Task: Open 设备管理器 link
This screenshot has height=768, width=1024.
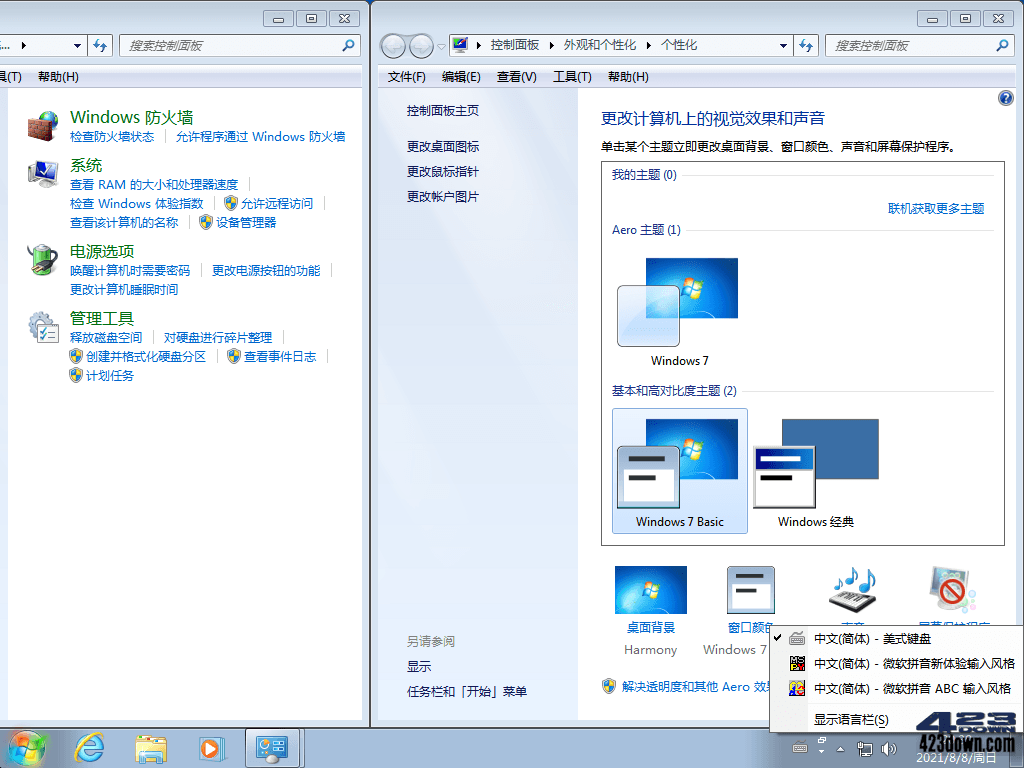Action: coord(246,222)
